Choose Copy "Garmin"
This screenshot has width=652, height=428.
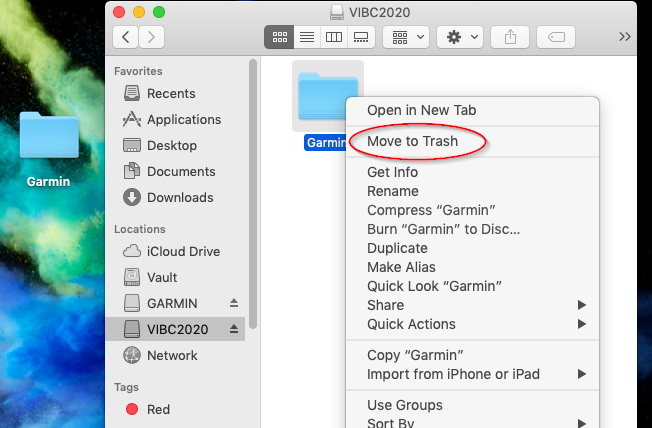coord(472,355)
